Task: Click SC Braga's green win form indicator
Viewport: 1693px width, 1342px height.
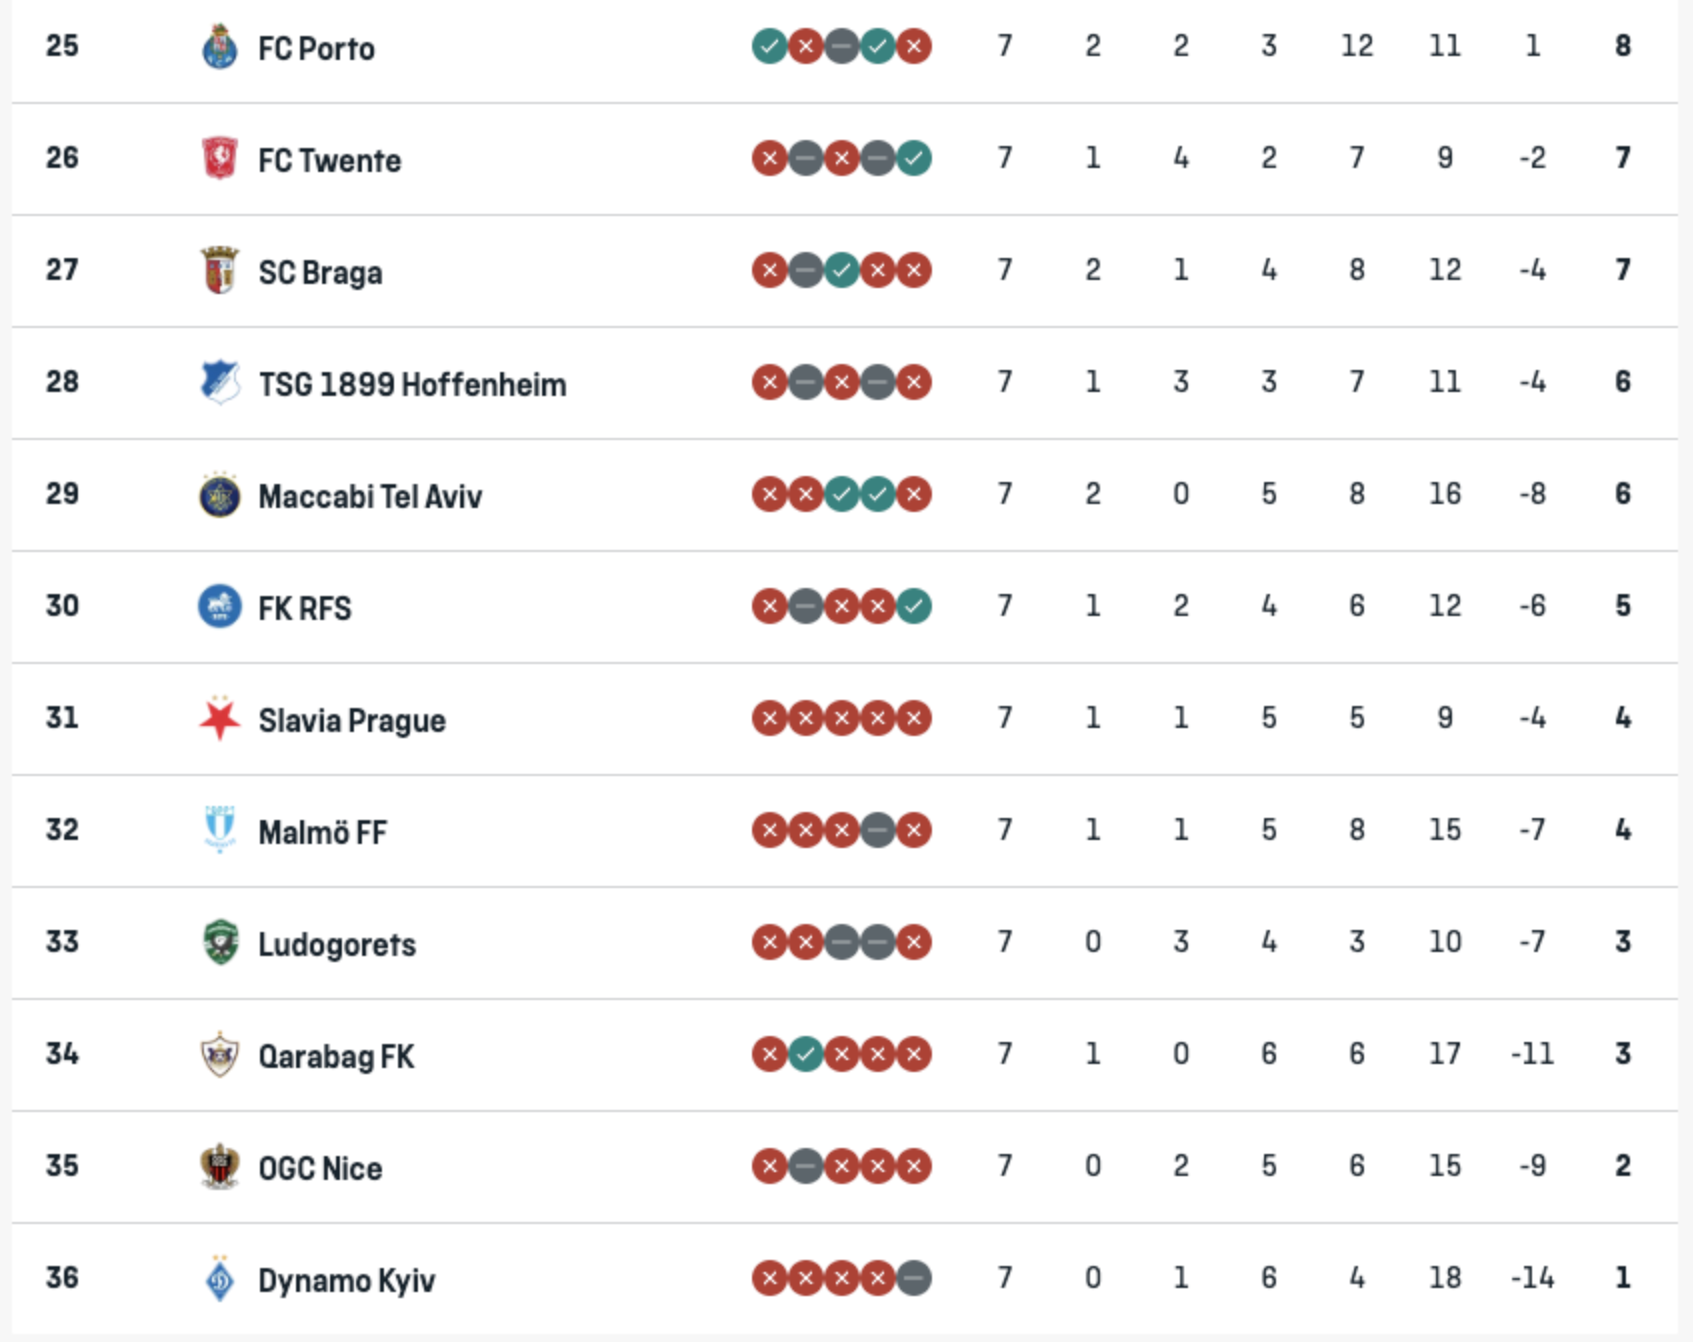Action: click(842, 270)
